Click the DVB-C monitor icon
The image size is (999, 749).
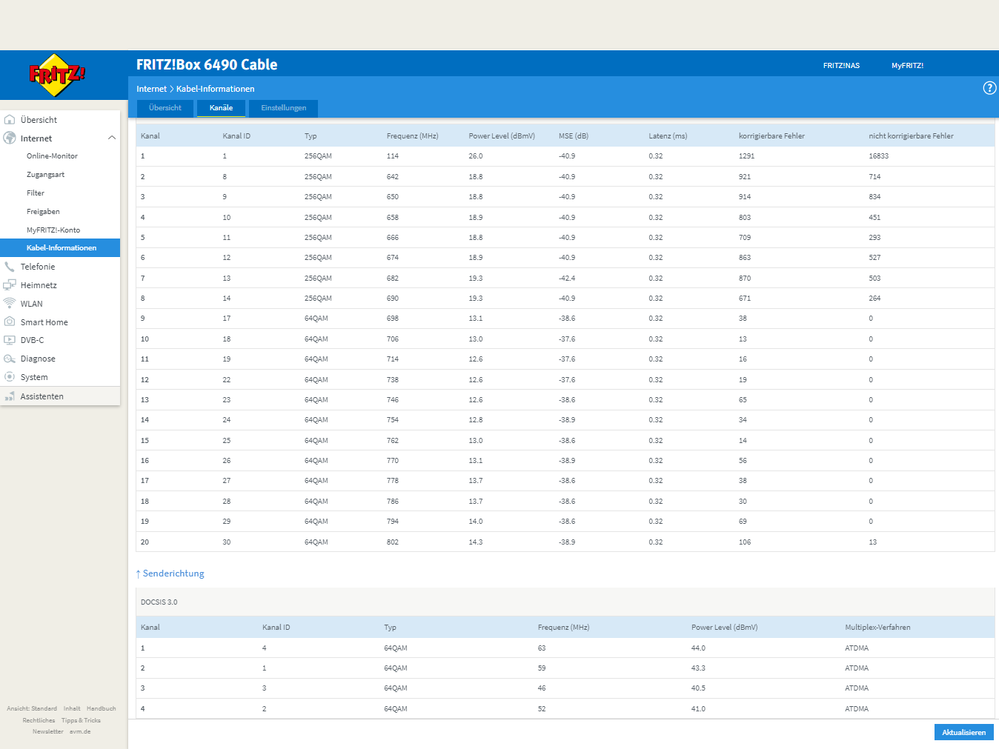click(x=10, y=340)
